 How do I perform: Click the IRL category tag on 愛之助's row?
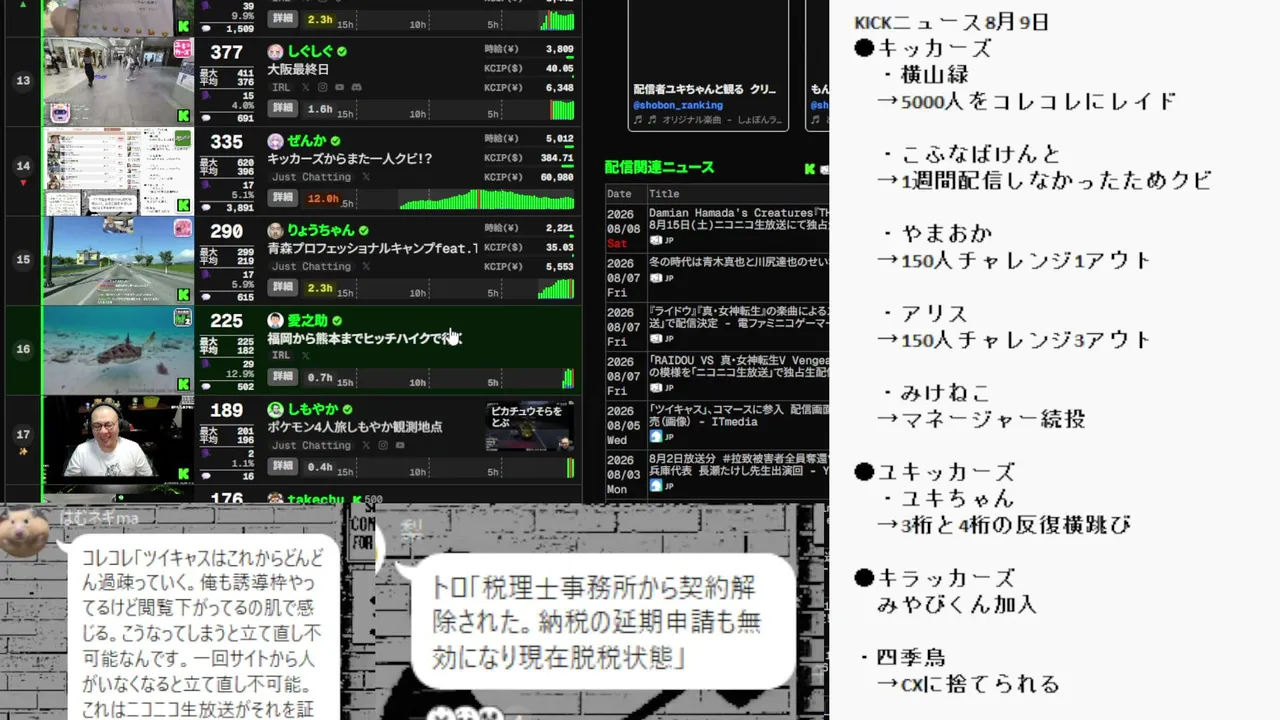(281, 355)
